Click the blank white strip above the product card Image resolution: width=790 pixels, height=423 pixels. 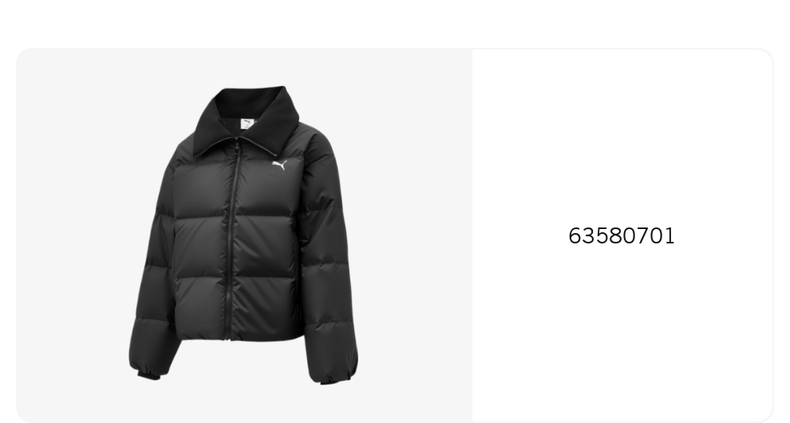(395, 23)
